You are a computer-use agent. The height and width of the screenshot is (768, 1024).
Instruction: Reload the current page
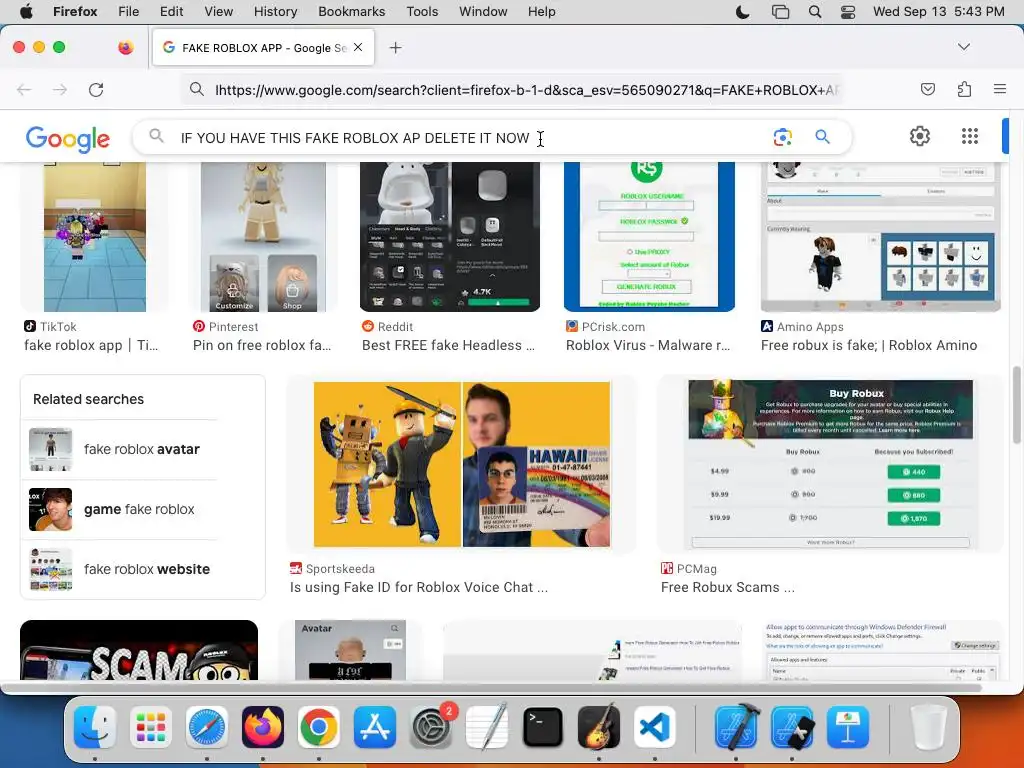[96, 89]
